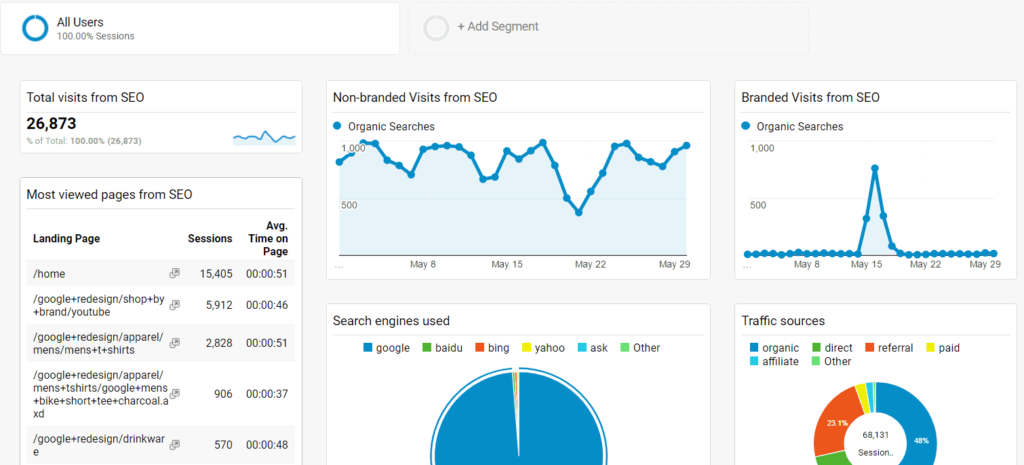Click the Landing Page column header
This screenshot has height=465, width=1024.
(x=66, y=239)
